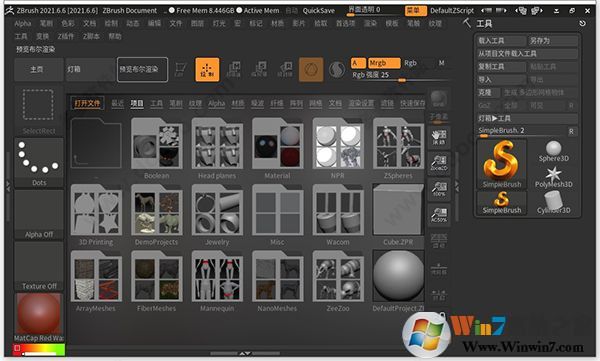
Task: Select the Rotate transform icon
Action: click(285, 70)
